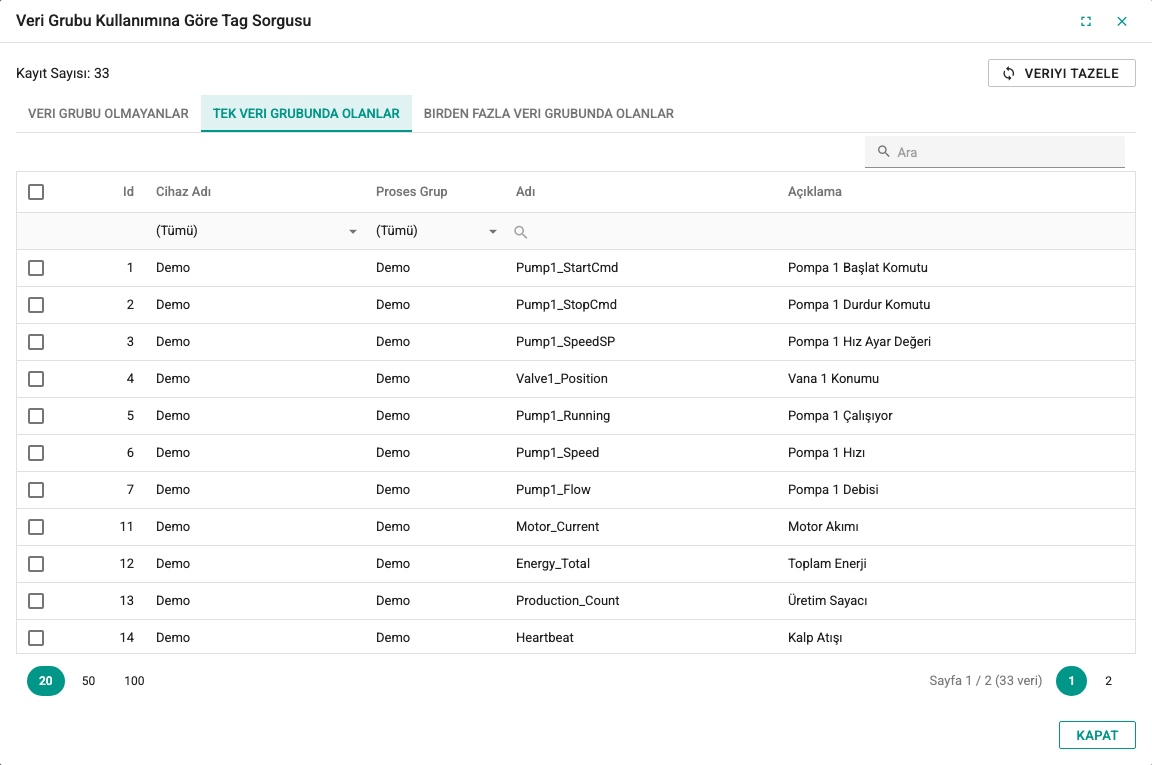Sort by the Cihaz Adı column header
The height and width of the screenshot is (765, 1152).
183,192
